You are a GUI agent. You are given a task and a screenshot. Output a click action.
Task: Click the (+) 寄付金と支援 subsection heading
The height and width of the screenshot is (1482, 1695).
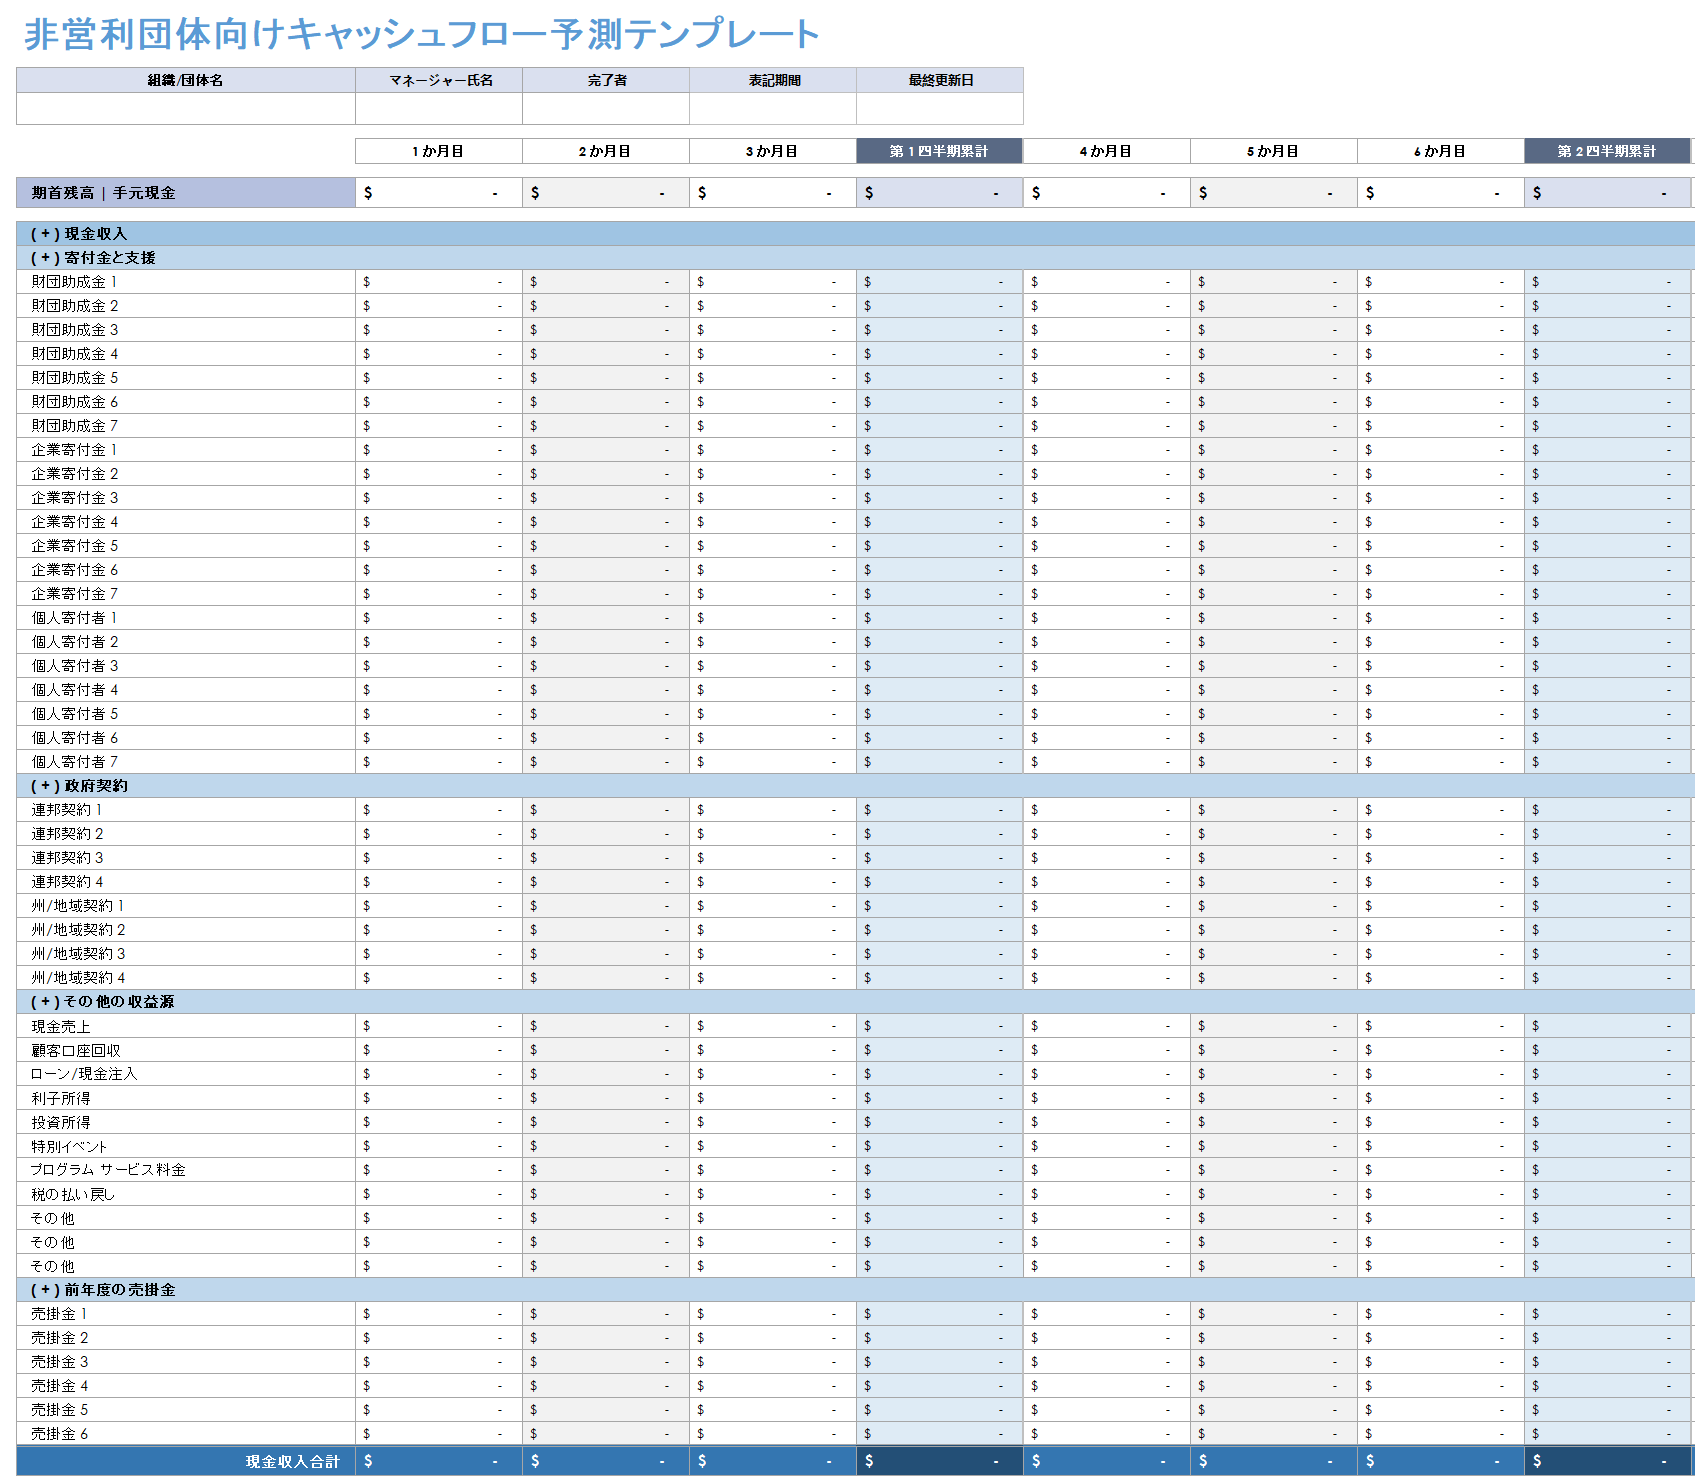93,258
